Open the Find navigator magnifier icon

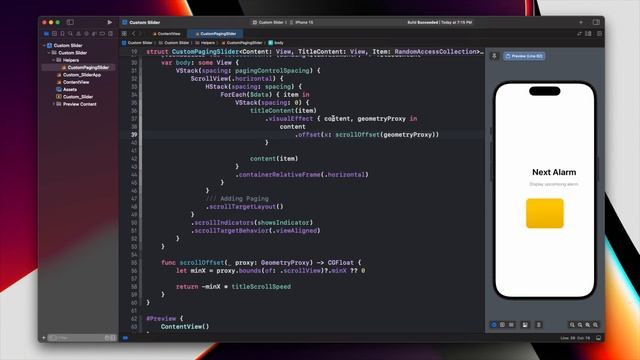[x=70, y=33]
